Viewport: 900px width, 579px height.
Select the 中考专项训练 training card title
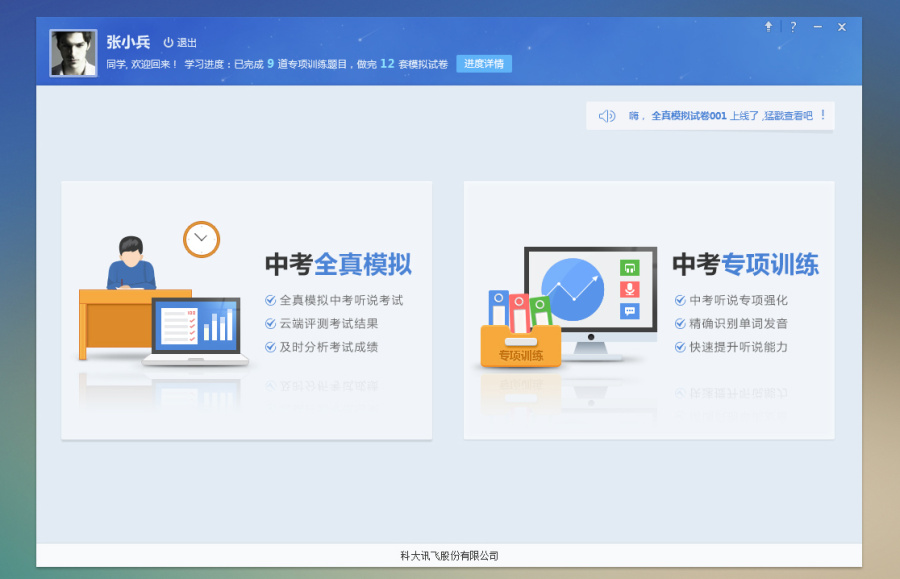tap(746, 265)
